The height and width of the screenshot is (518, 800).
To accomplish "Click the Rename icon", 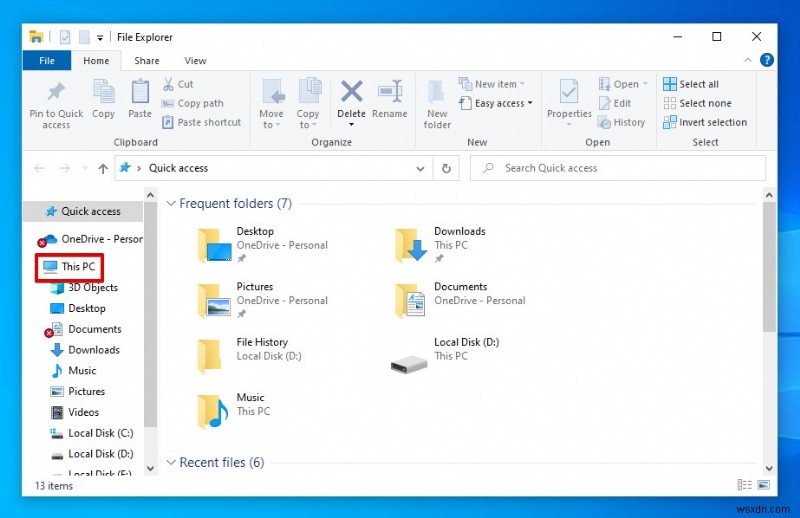I will [x=390, y=91].
